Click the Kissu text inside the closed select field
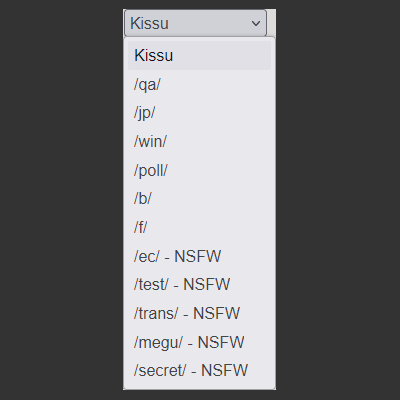This screenshot has width=400, height=400. [x=149, y=23]
